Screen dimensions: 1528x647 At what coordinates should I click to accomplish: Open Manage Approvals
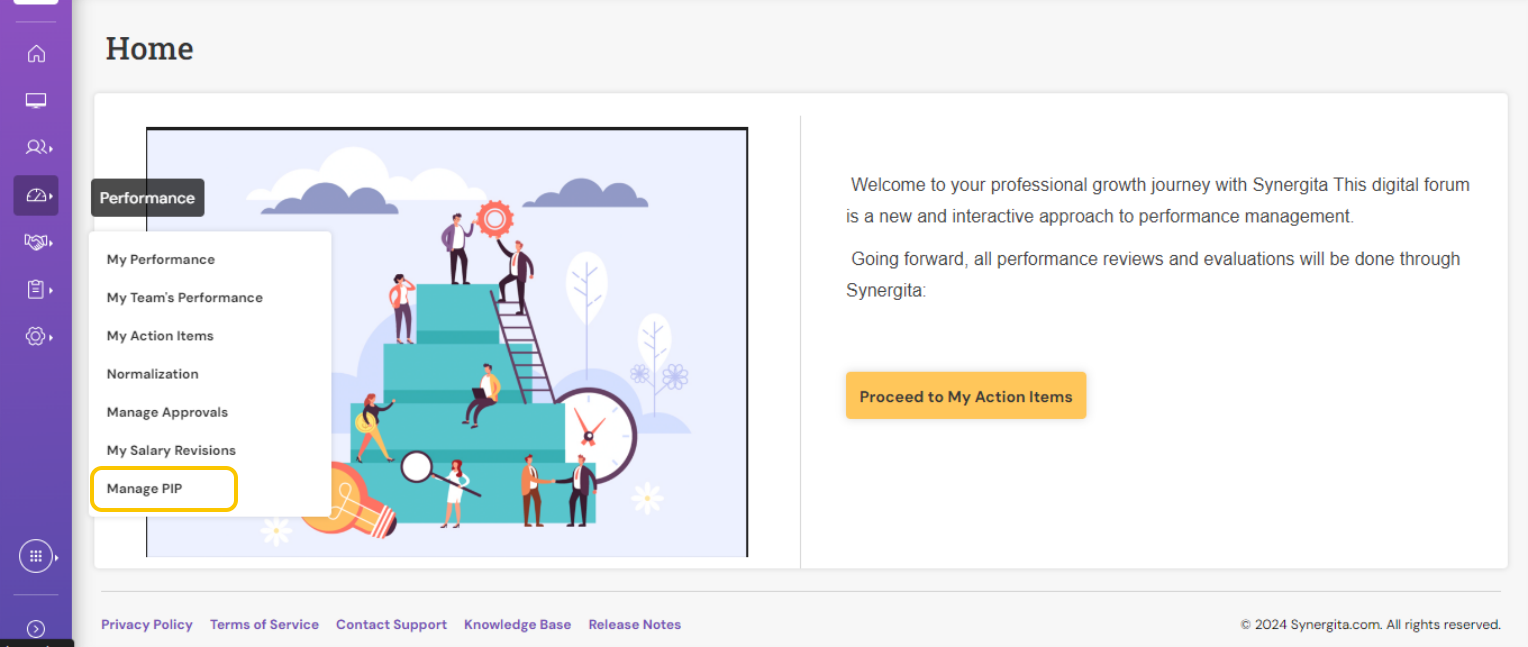click(167, 412)
